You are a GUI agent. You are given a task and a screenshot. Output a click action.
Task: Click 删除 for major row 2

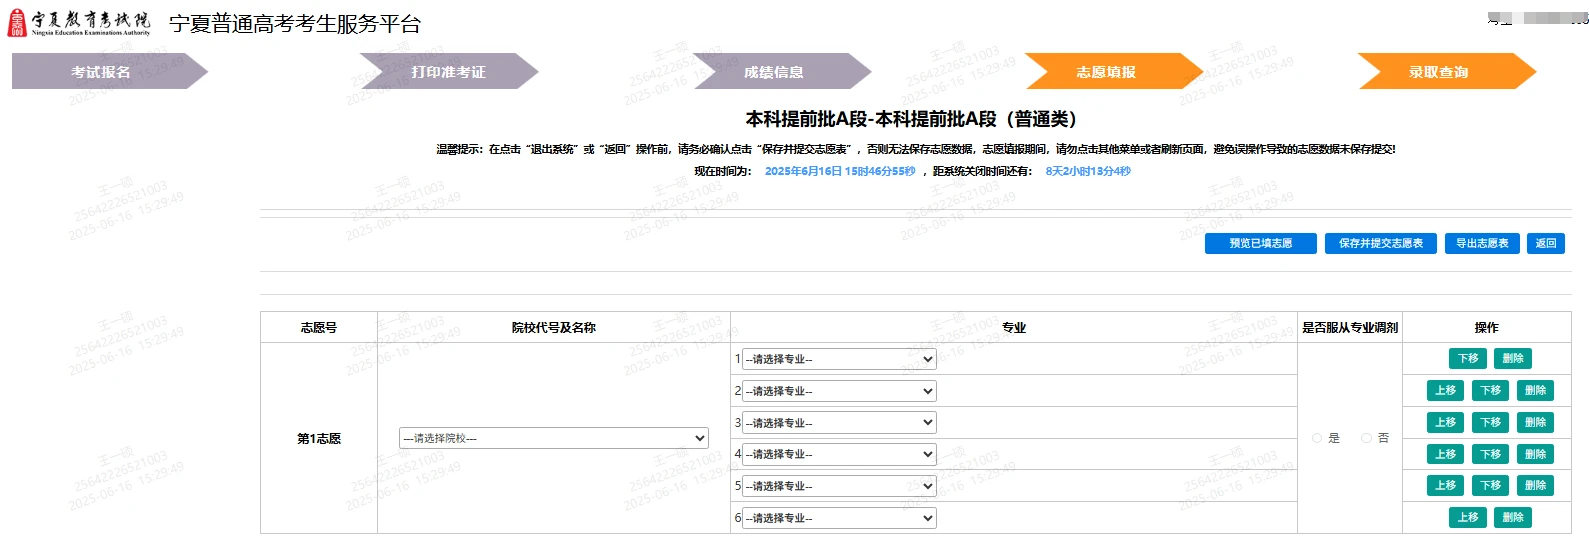click(1535, 391)
